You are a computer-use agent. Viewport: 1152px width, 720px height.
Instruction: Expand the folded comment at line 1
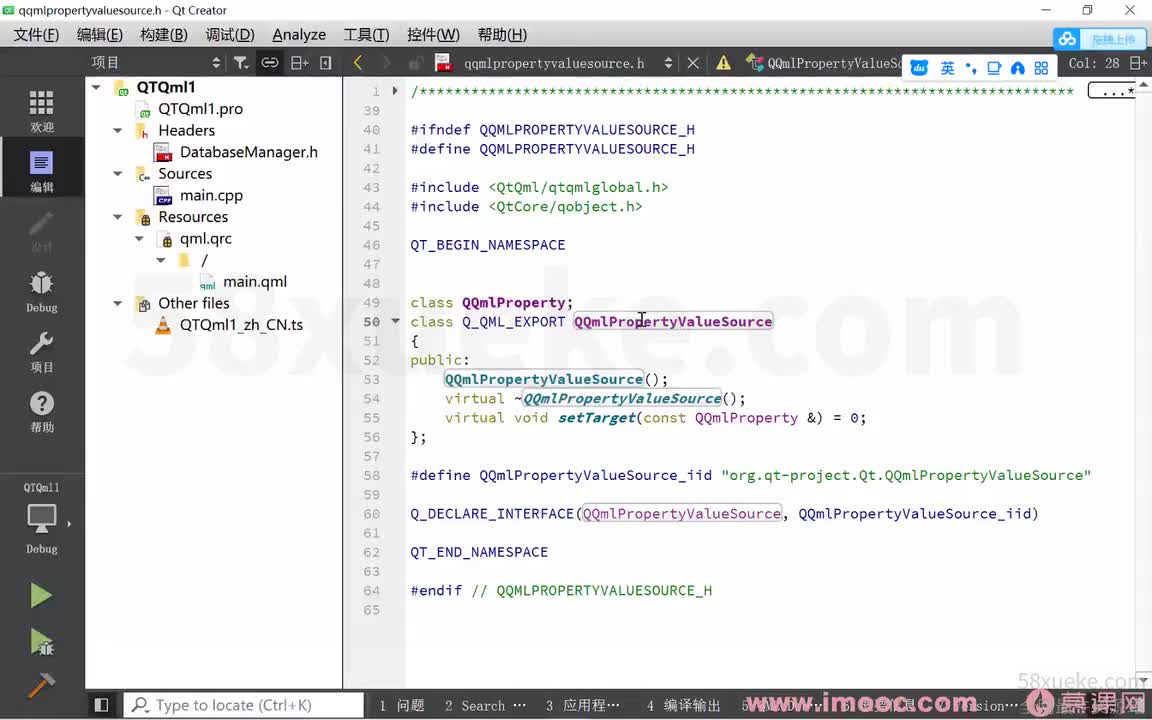point(395,91)
